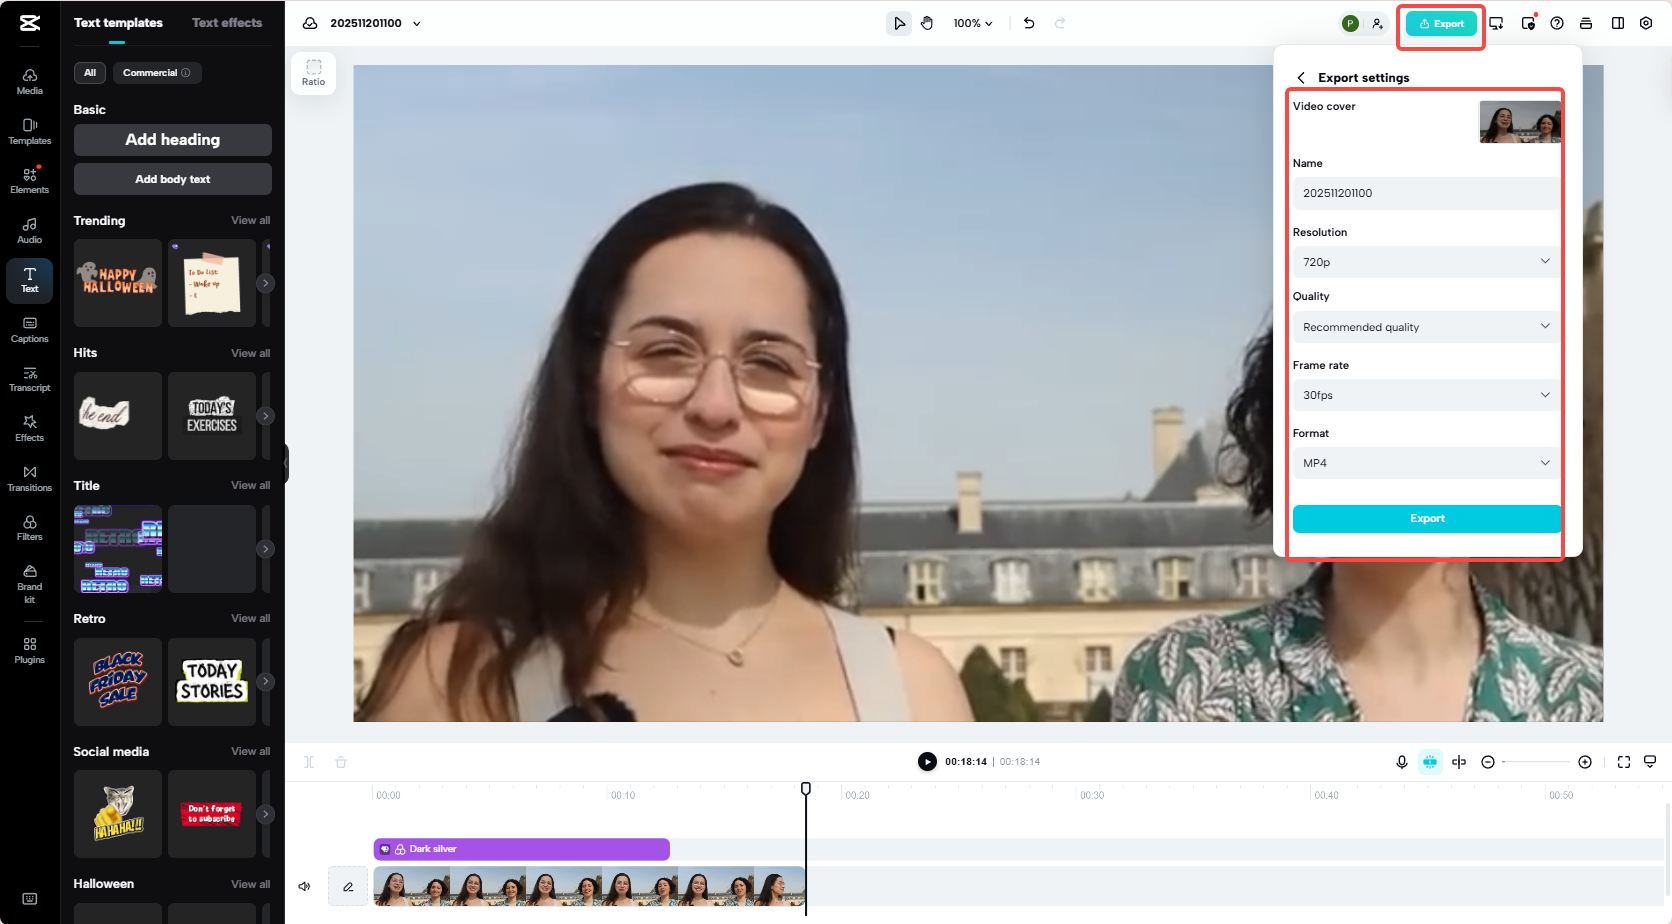The image size is (1672, 924).
Task: Select the Filters panel
Action: coord(29,526)
